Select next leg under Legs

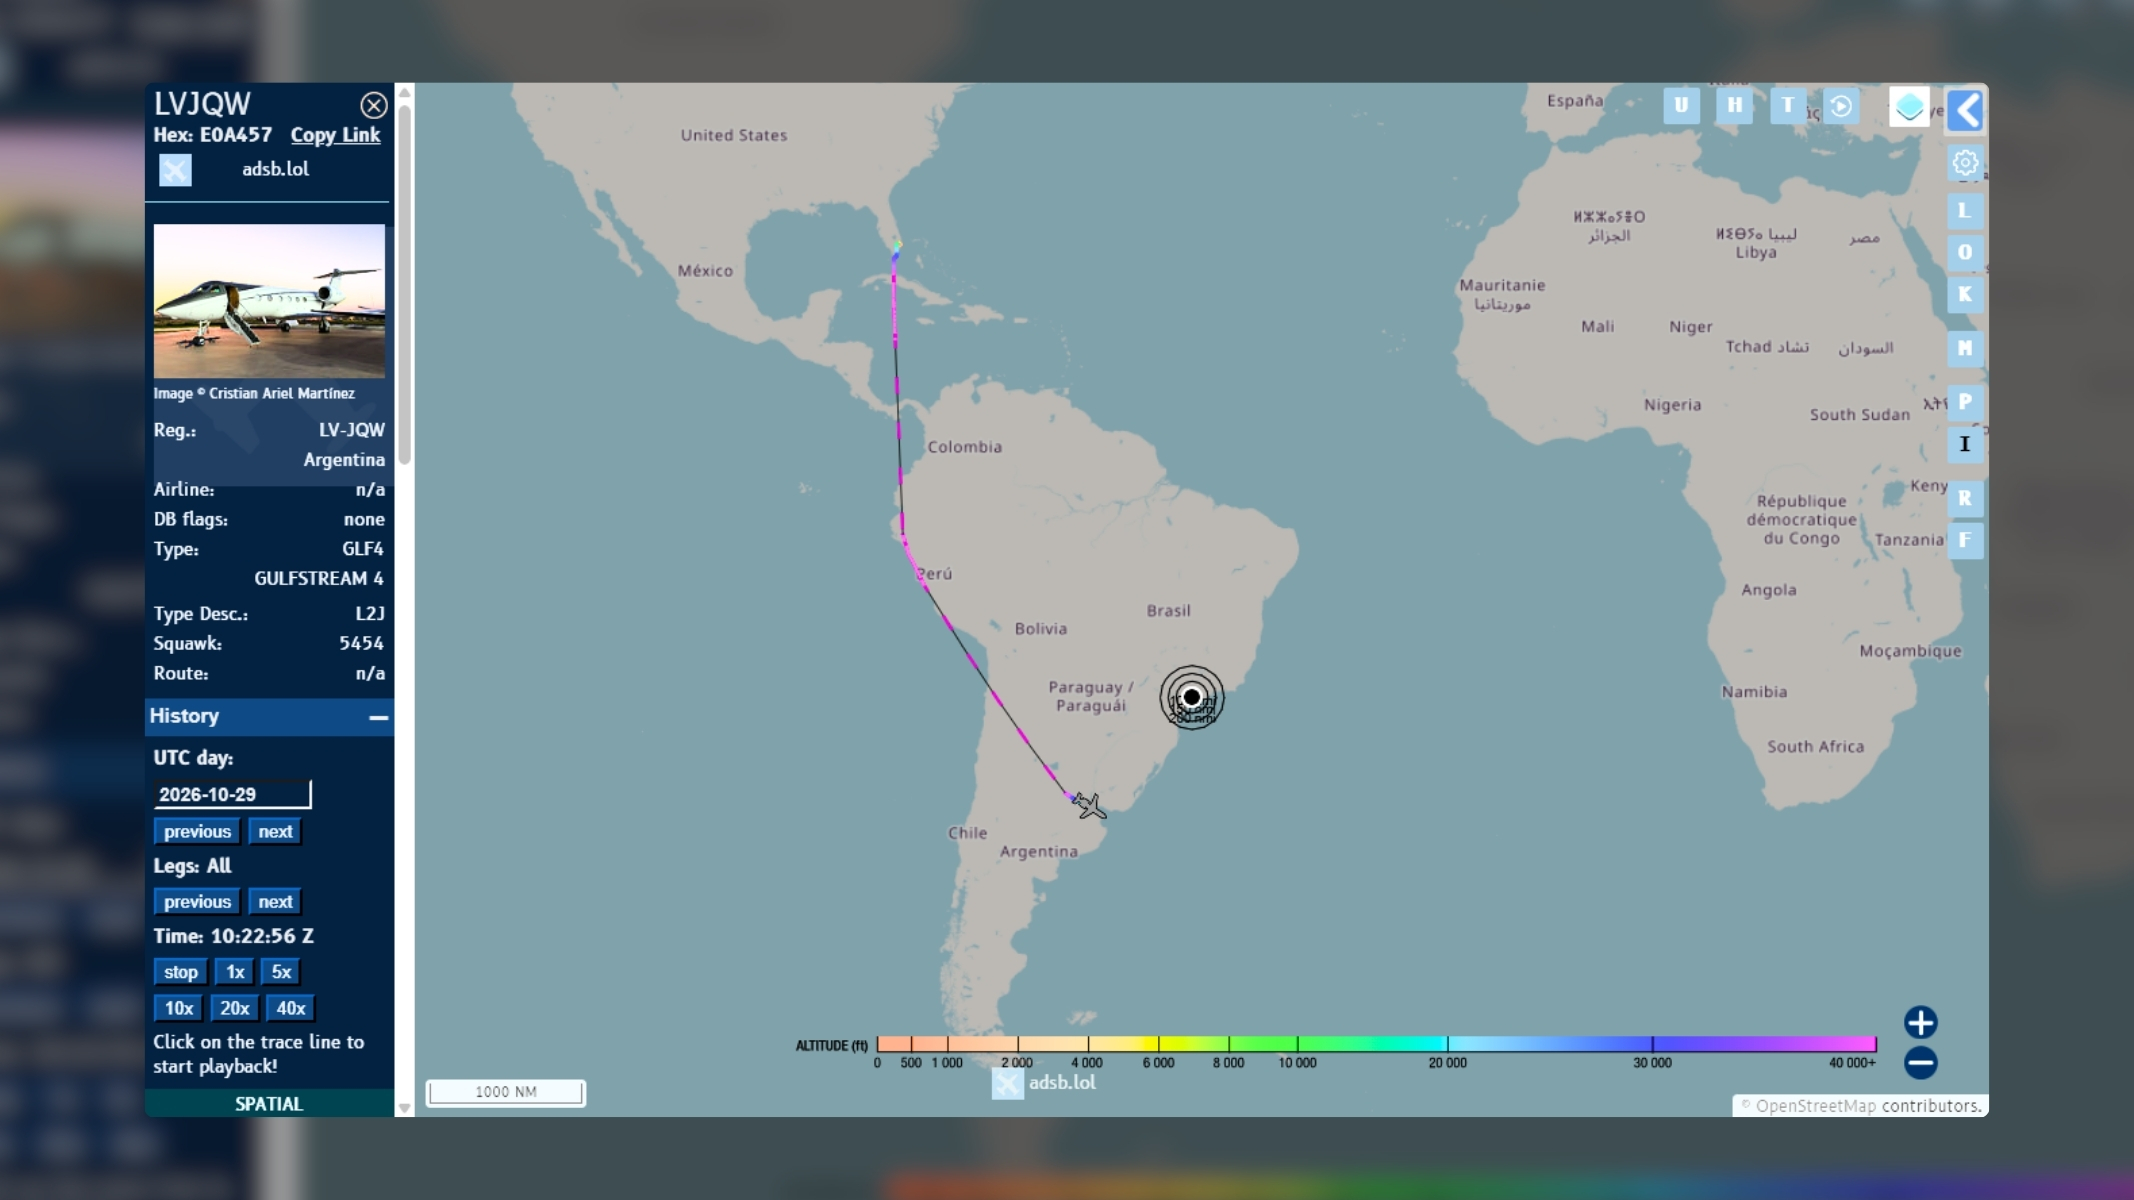coord(275,902)
